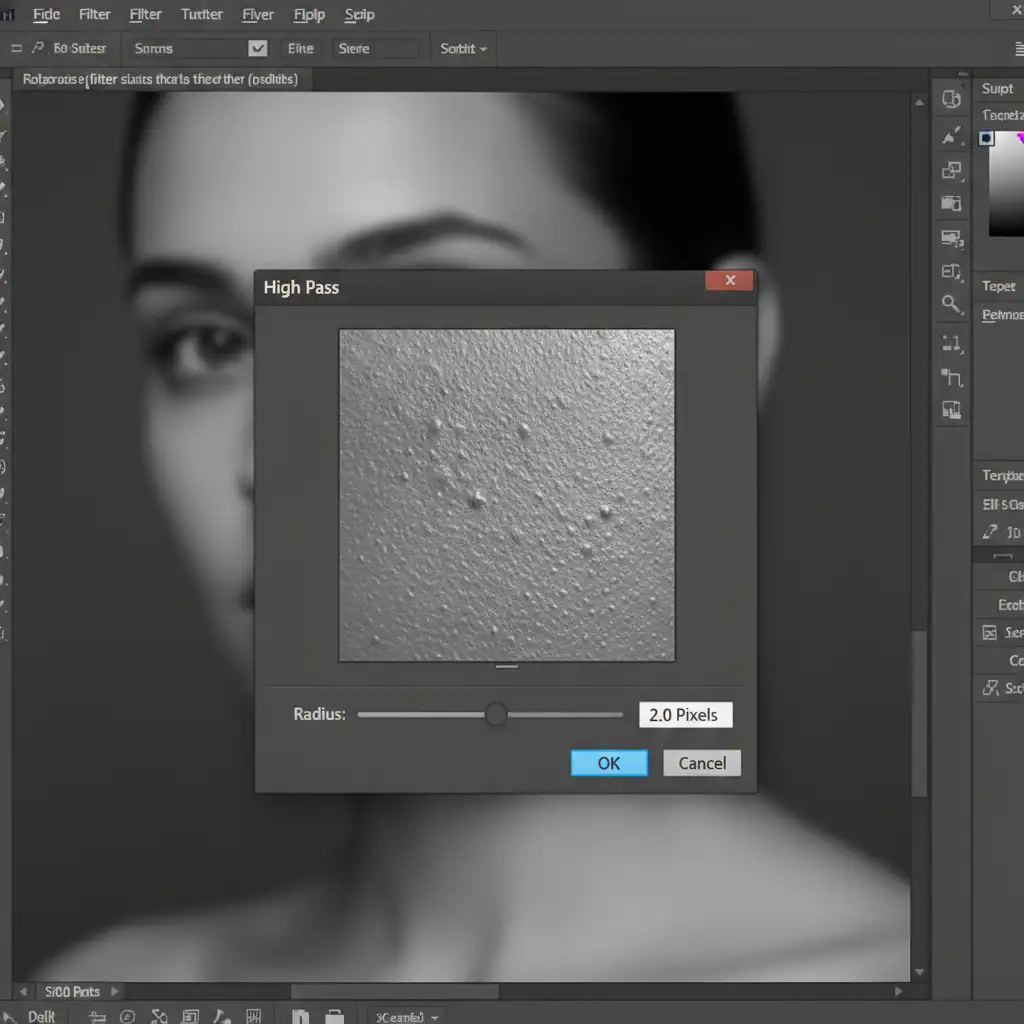
Task: Click the circular icon in bottom status bar
Action: 127,1016
